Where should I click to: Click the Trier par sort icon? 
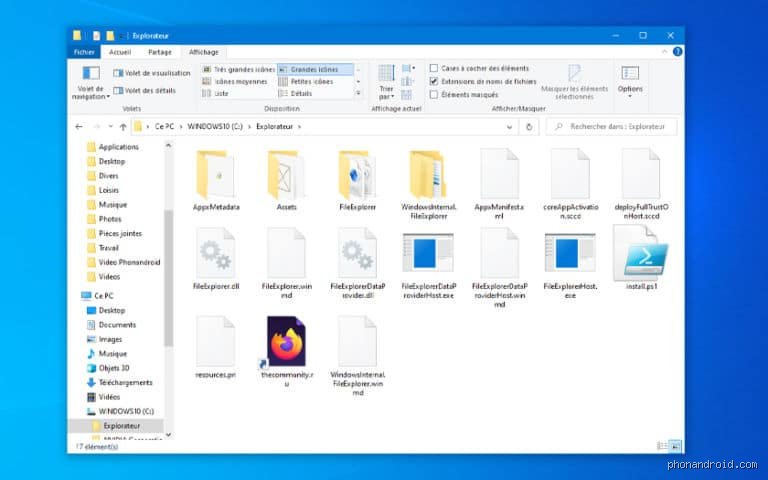tap(386, 73)
